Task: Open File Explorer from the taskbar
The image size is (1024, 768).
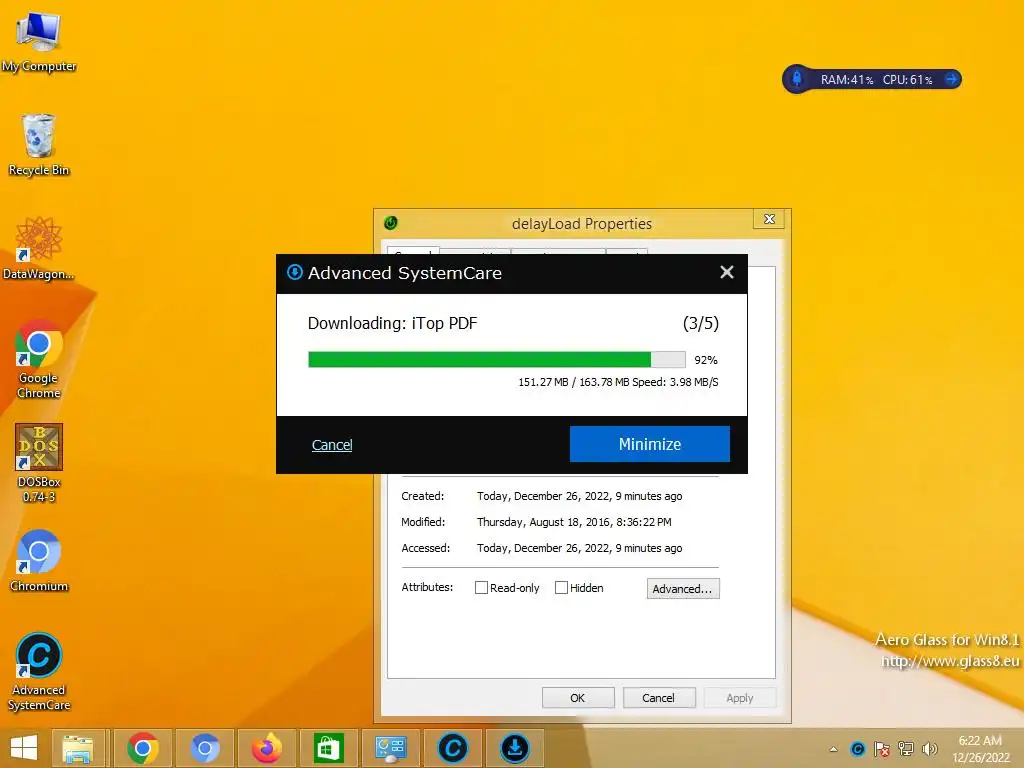Action: (x=78, y=748)
